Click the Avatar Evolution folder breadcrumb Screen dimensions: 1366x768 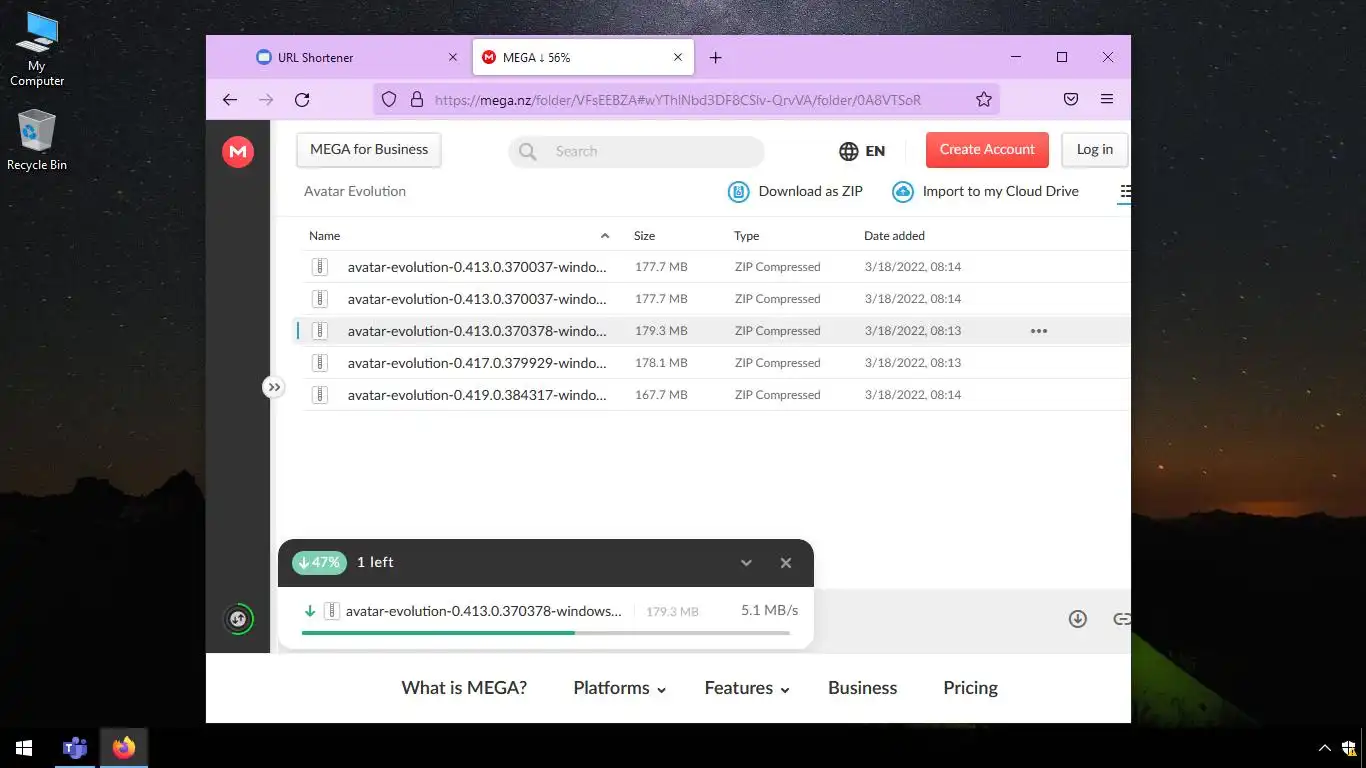point(355,191)
